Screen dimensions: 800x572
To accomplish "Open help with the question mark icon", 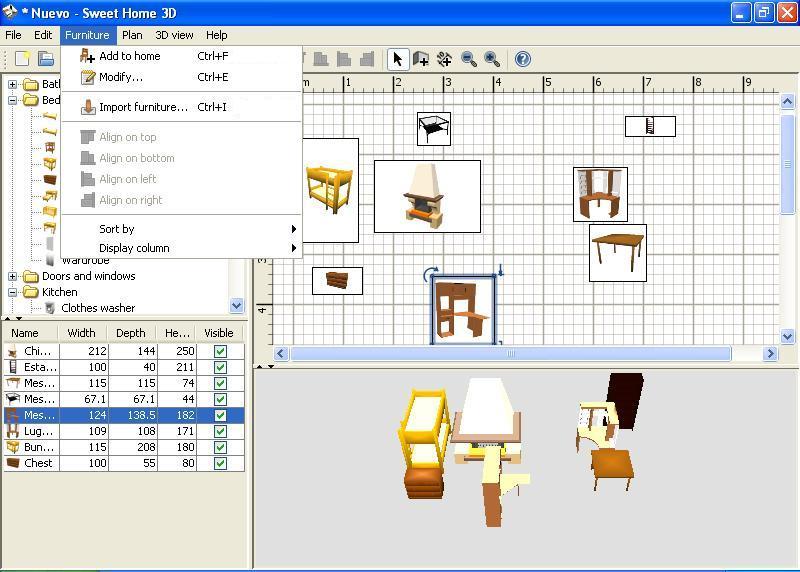I will click(522, 59).
